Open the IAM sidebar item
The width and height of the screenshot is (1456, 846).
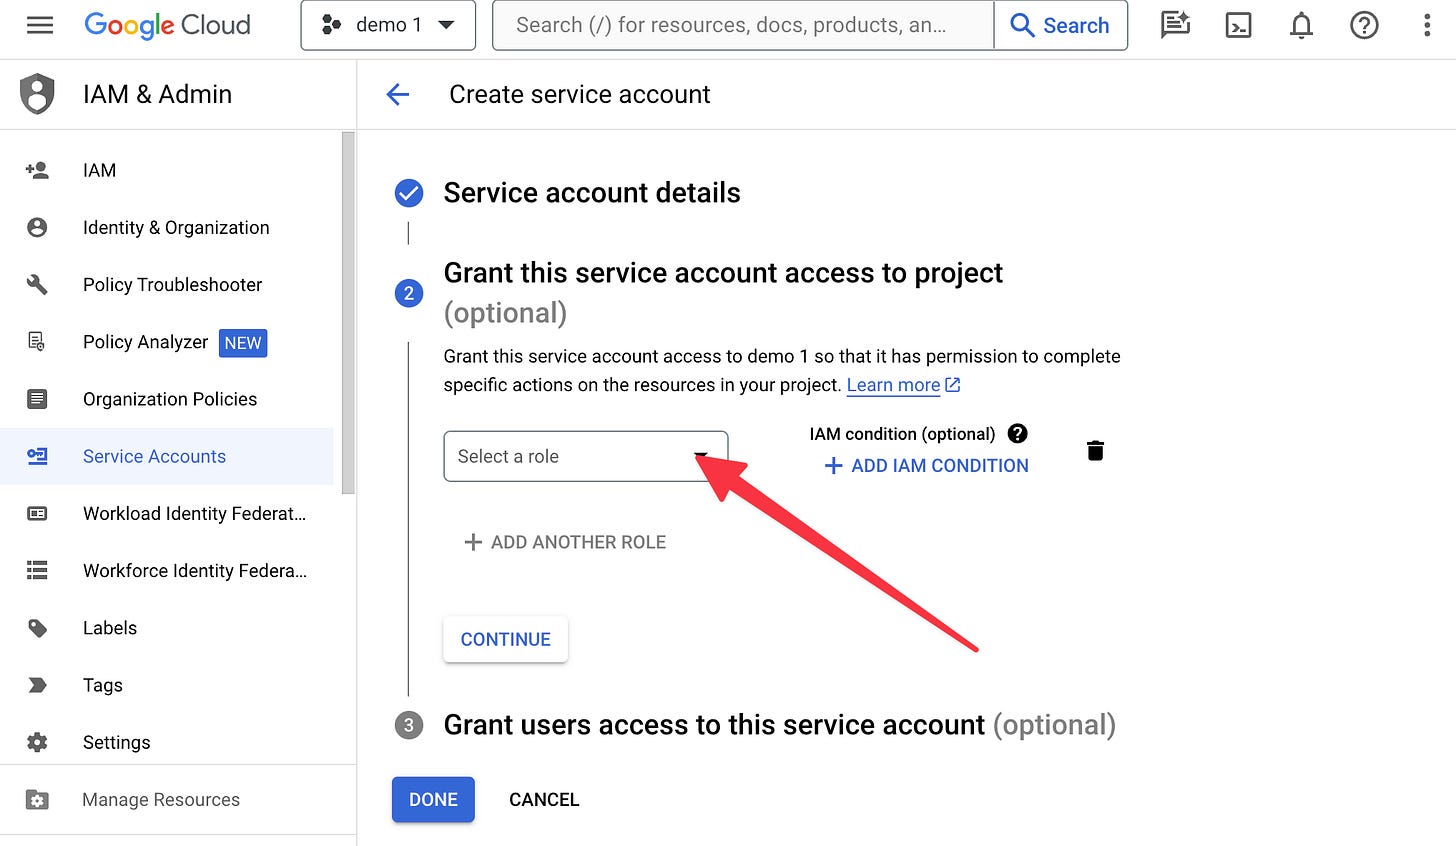pyautogui.click(x=167, y=170)
